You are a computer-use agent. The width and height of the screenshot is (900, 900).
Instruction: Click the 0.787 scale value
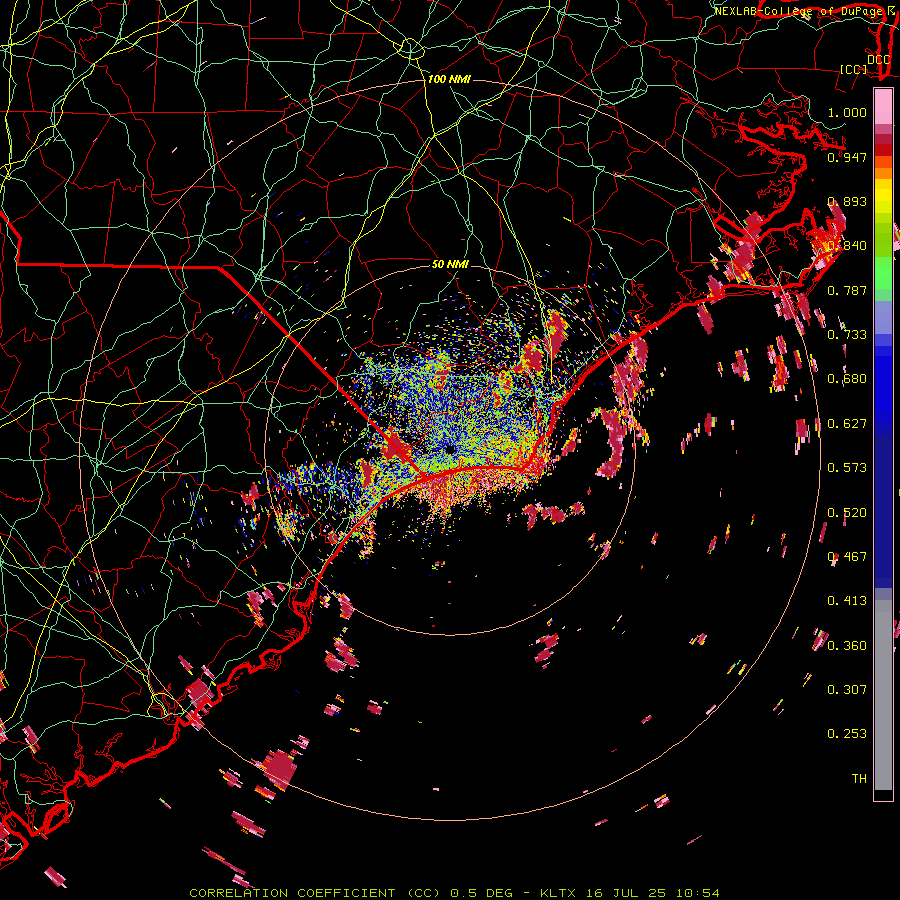(847, 290)
